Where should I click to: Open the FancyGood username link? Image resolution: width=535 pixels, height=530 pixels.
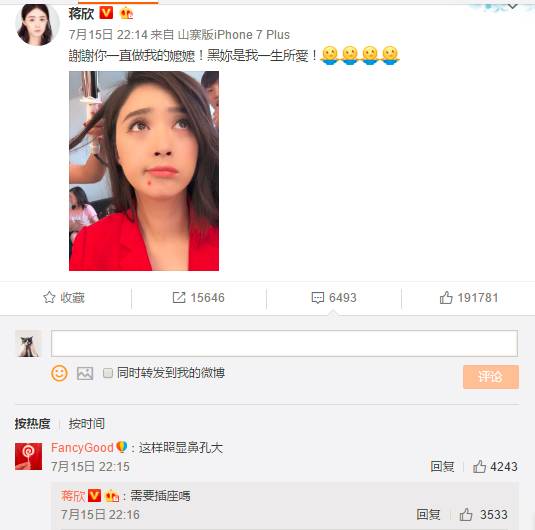pyautogui.click(x=82, y=447)
